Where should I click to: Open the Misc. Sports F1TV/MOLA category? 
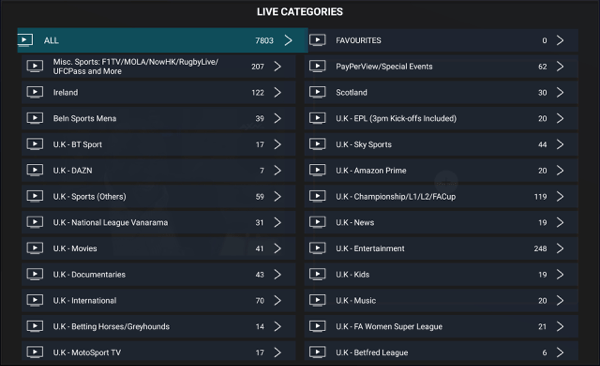coord(158,66)
